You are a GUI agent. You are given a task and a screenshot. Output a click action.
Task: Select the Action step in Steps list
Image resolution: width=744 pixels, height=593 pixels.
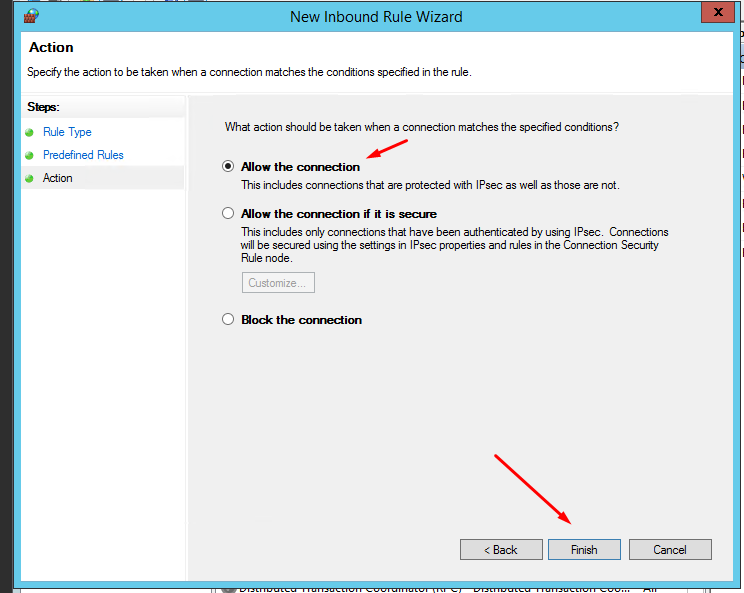click(58, 178)
